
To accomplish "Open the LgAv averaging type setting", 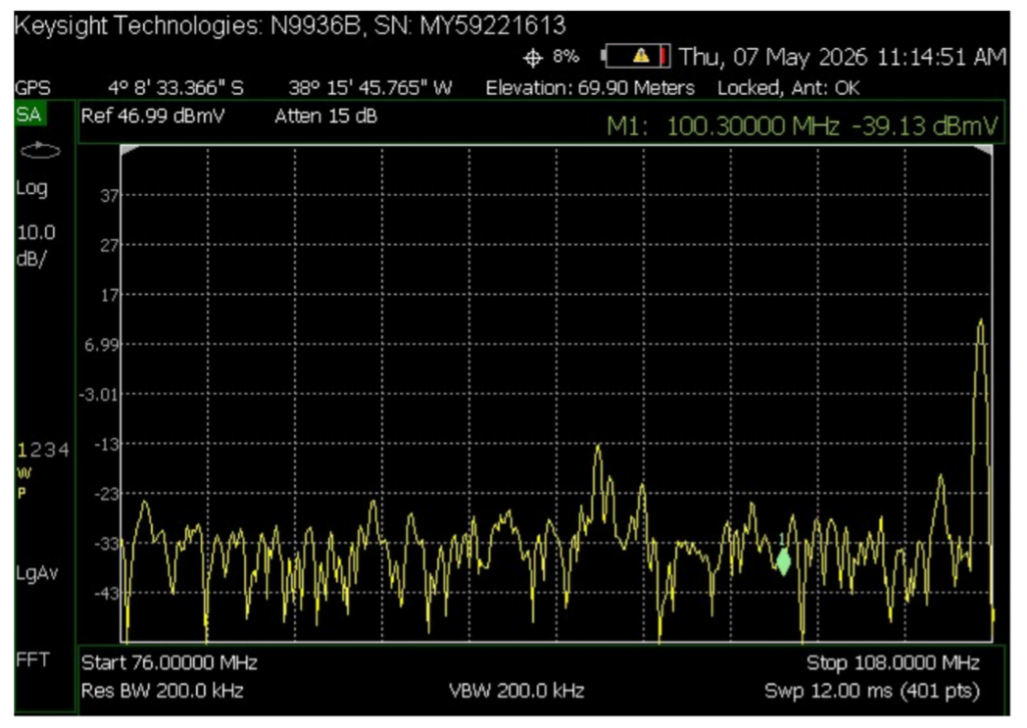I will (x=37, y=573).
